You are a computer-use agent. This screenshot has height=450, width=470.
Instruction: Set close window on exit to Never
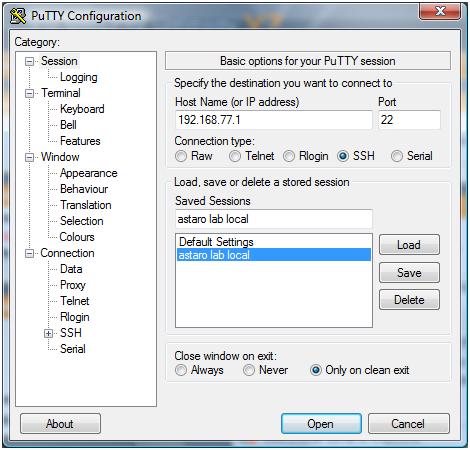pos(249,370)
